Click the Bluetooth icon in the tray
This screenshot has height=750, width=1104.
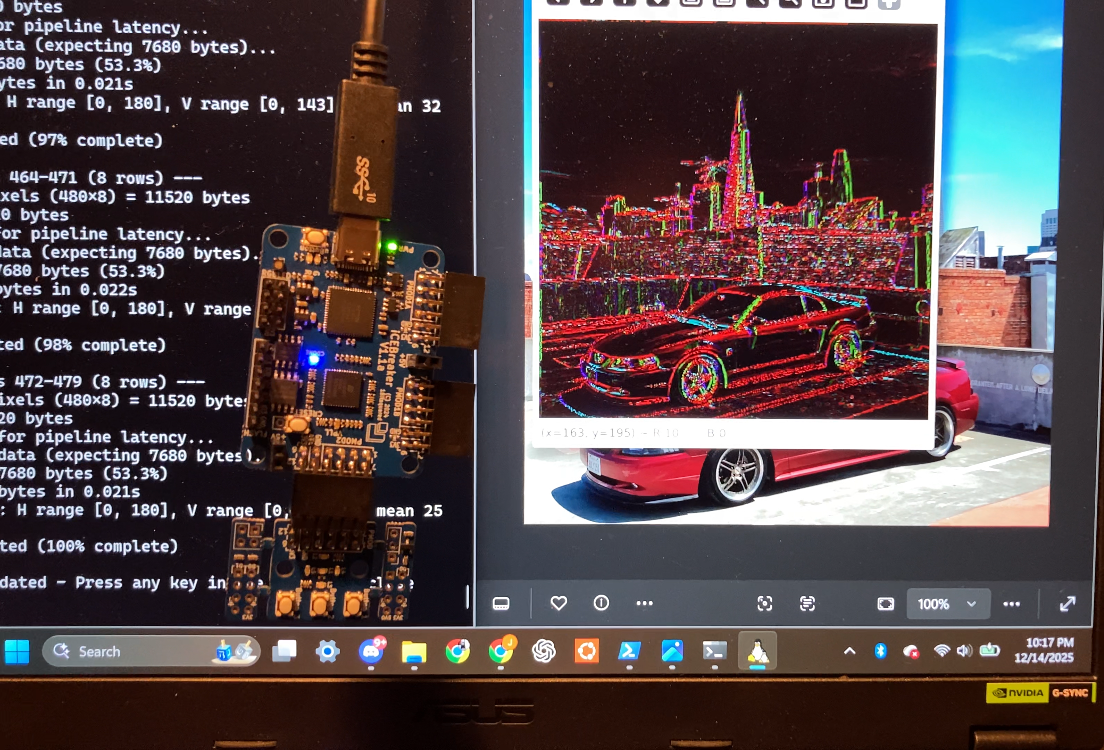click(x=880, y=651)
